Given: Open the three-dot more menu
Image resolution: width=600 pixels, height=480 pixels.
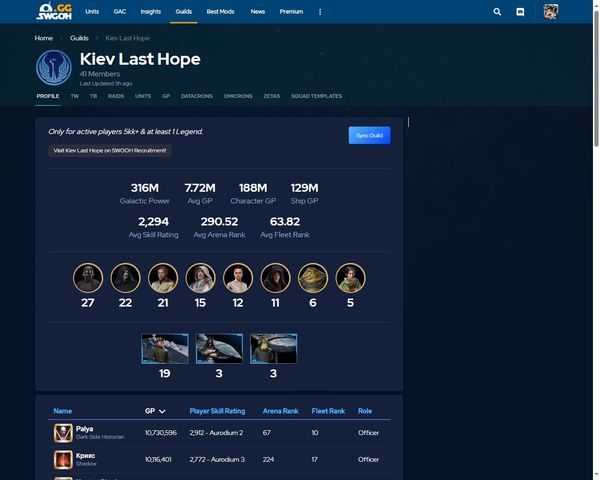Looking at the screenshot, I should (320, 12).
